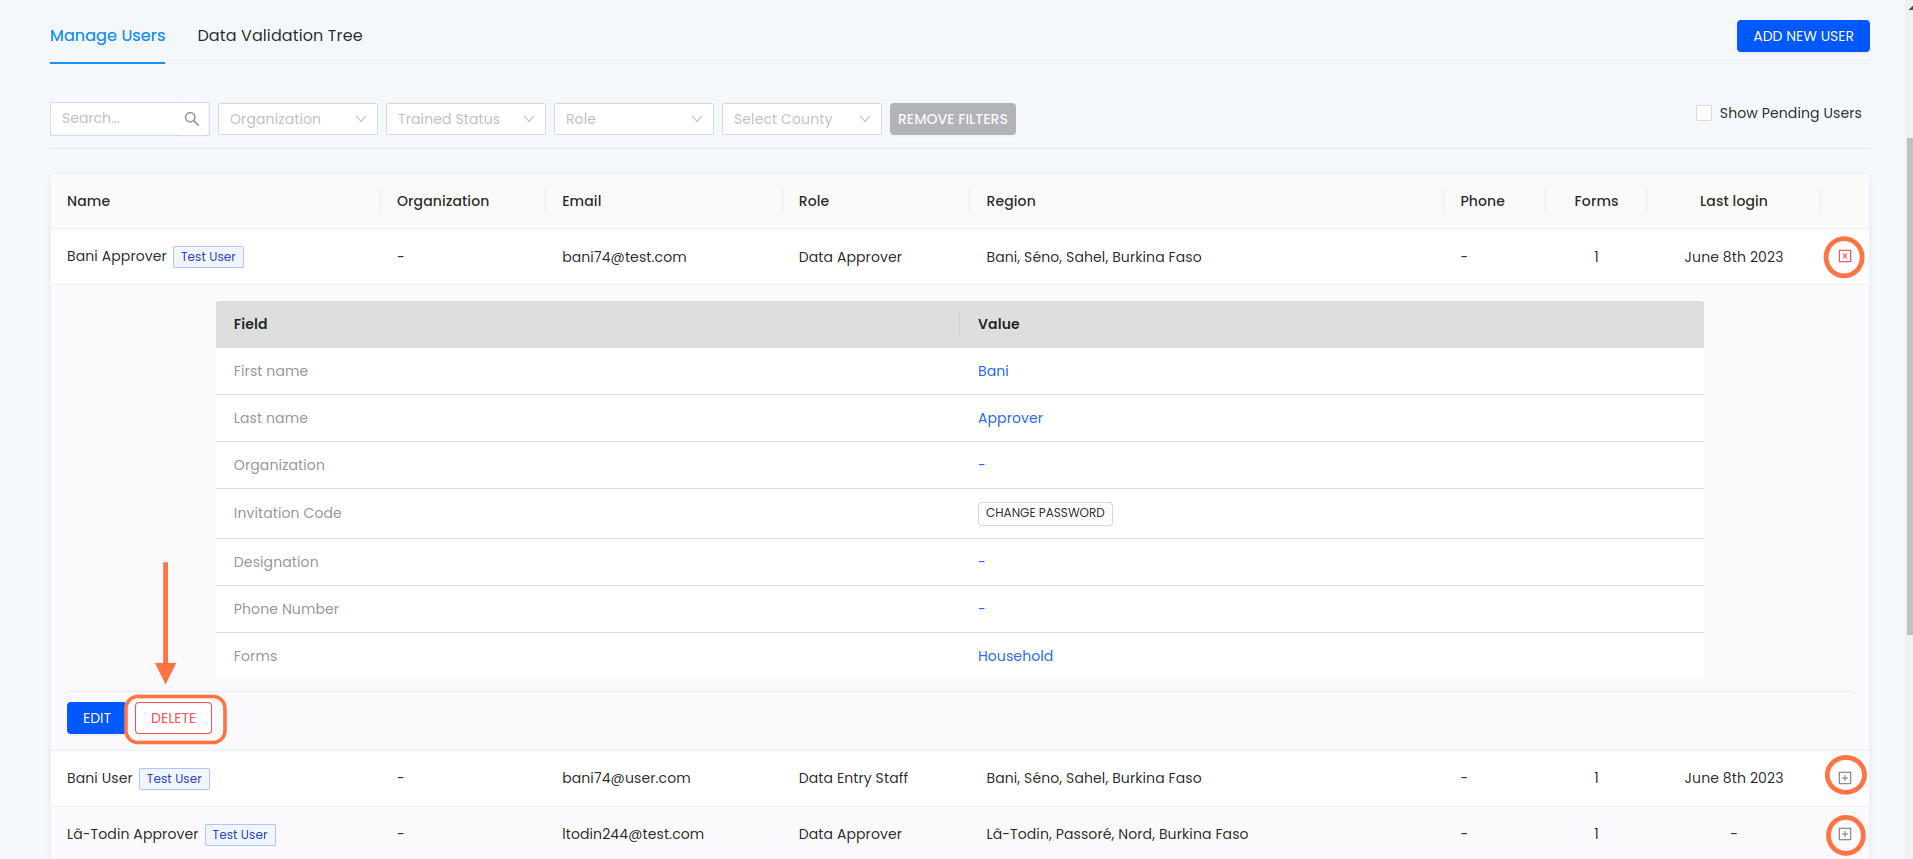Click Test User tag next to Lâ-Todin Approver

coord(240,834)
